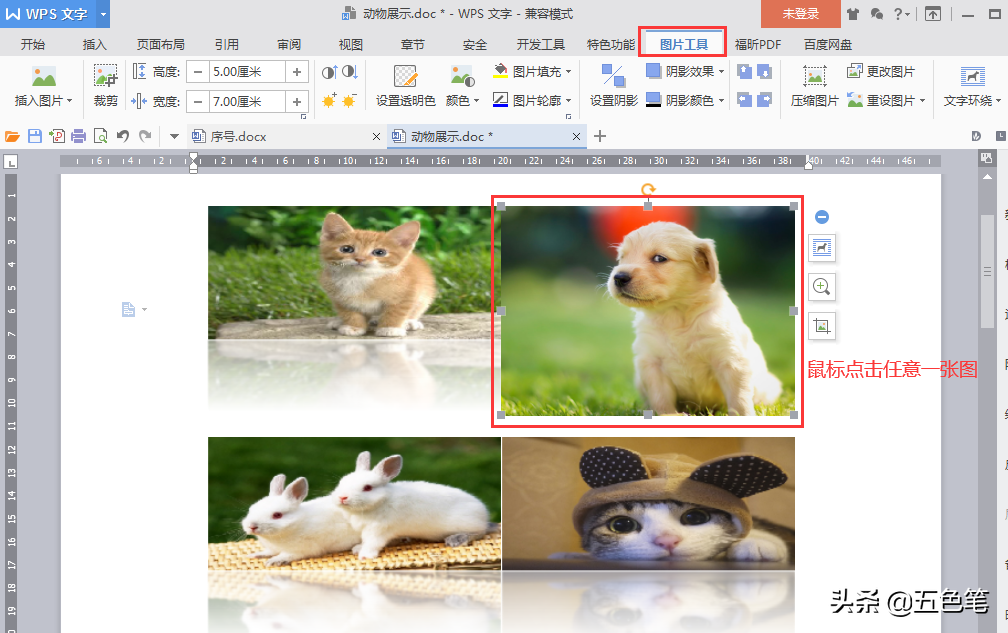This screenshot has height=633, width=1008.
Task: Switch to the 序号.docx document tab
Action: point(238,136)
